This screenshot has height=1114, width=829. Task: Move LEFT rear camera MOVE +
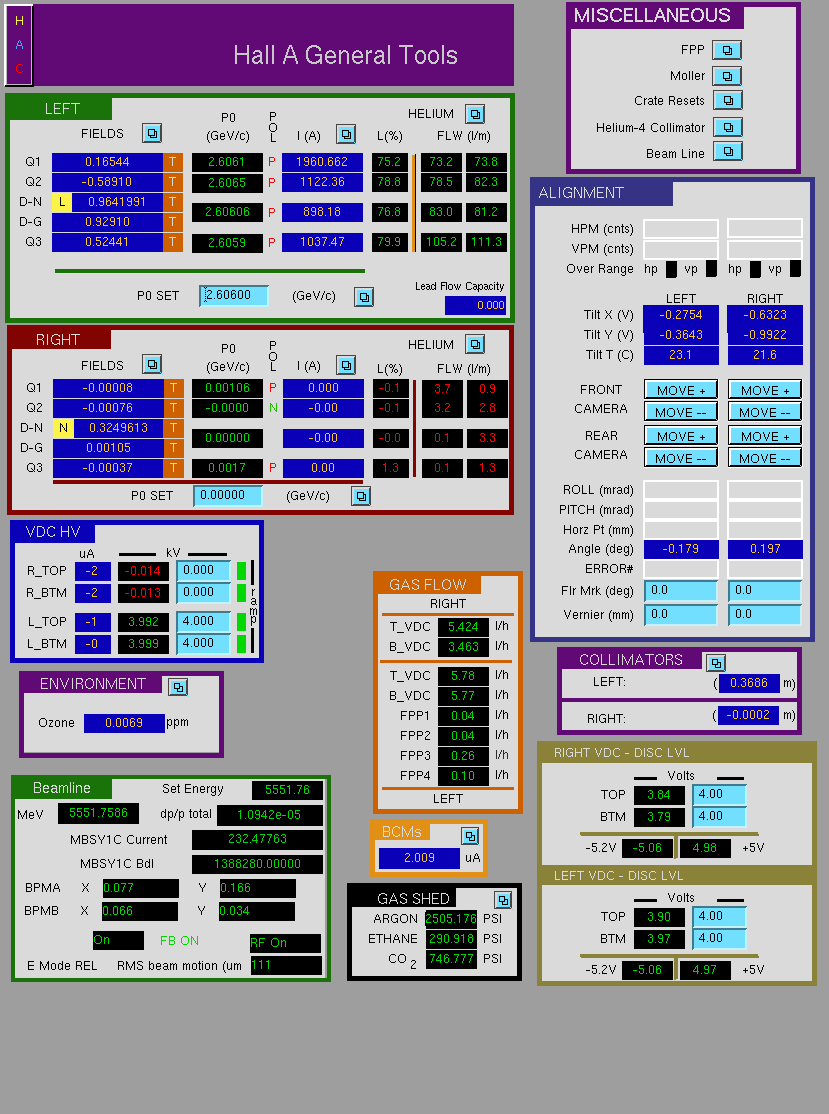click(x=681, y=436)
